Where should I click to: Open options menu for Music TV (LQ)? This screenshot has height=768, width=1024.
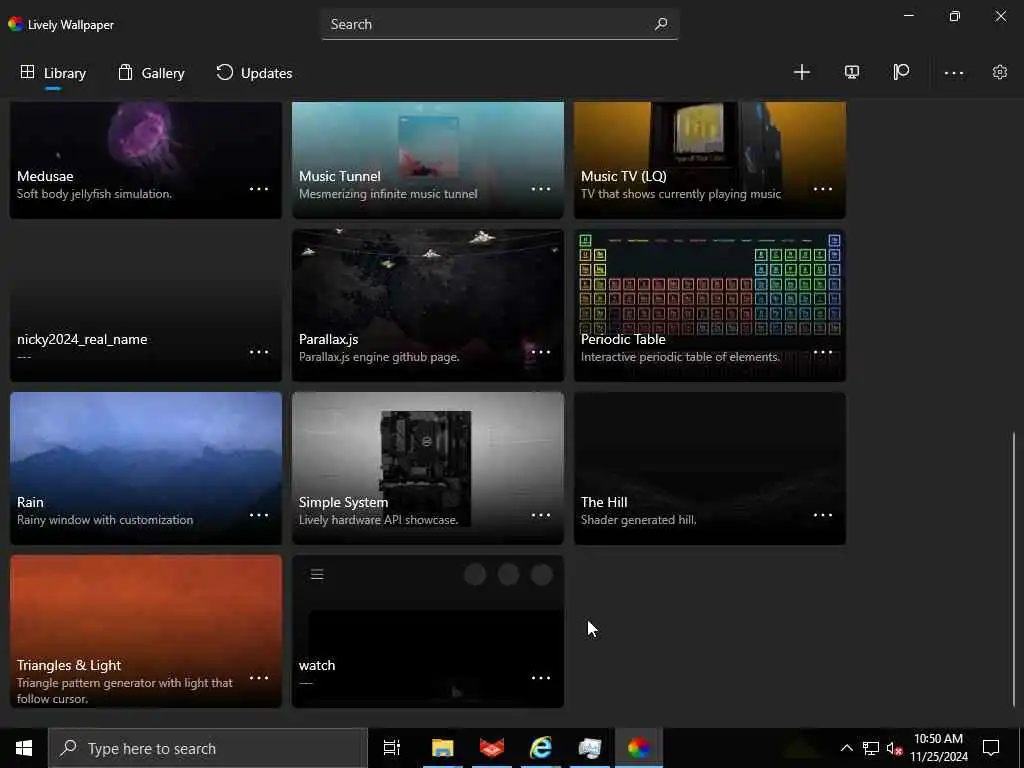pyautogui.click(x=823, y=189)
